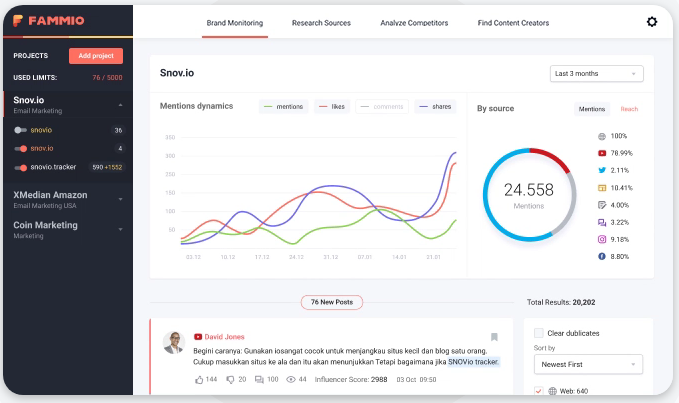Toggle the snovio.tracker keyword switch
679x403 pixels.
20,168
